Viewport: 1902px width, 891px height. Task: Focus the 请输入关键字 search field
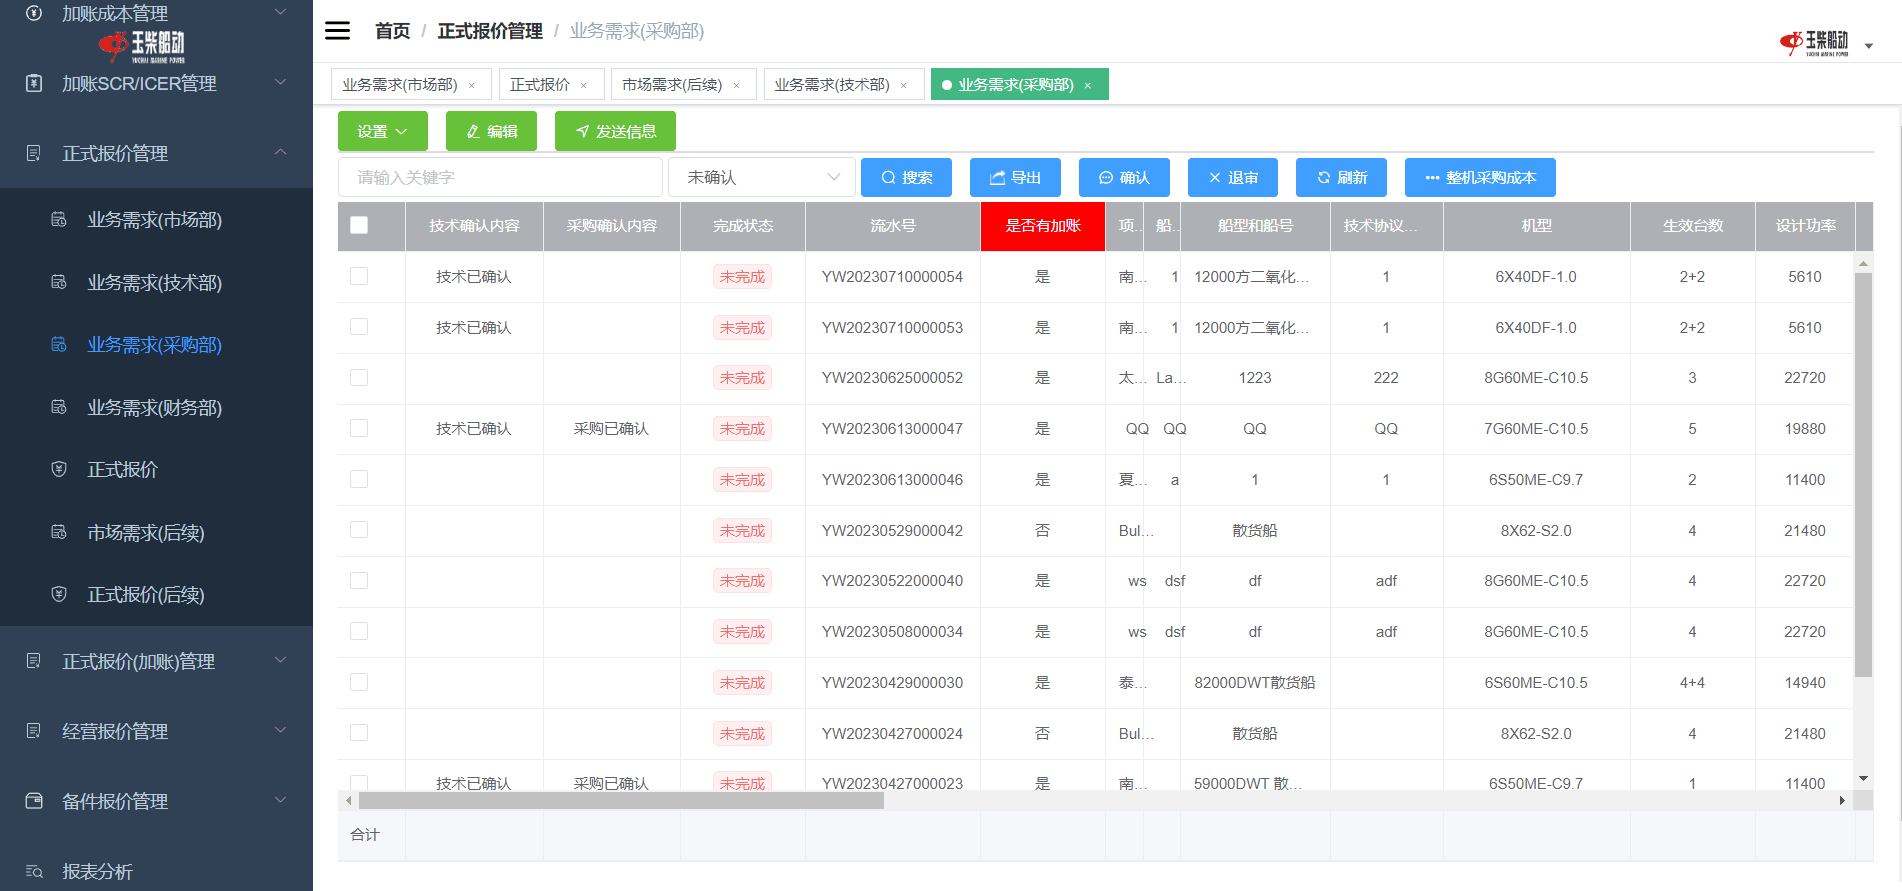click(x=500, y=177)
